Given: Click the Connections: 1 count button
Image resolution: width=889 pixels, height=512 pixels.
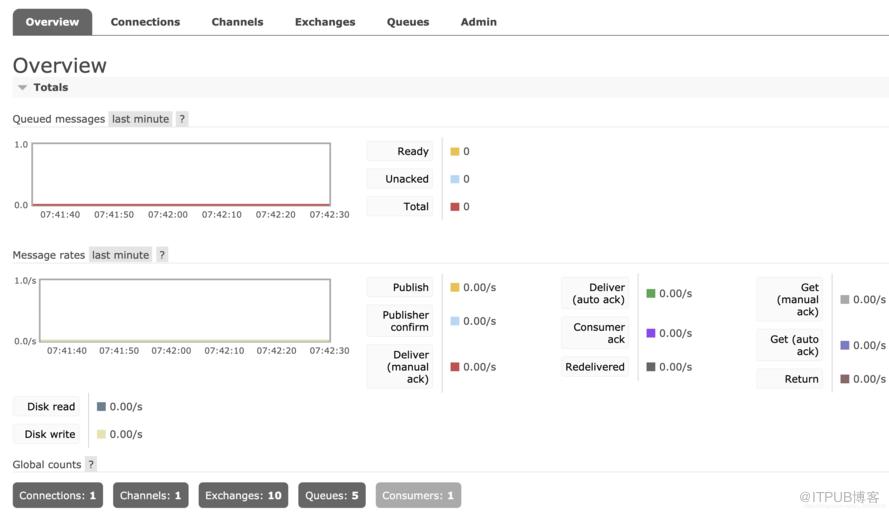Looking at the screenshot, I should coord(58,495).
